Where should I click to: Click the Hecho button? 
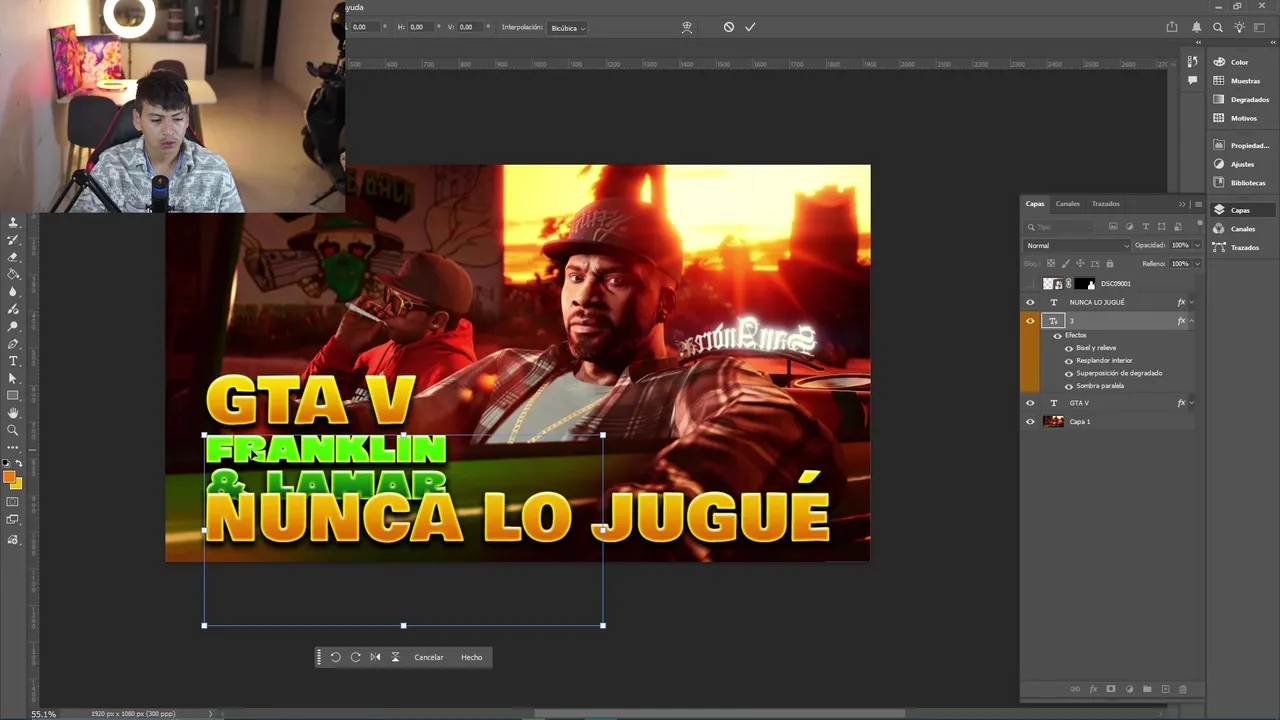coord(472,657)
